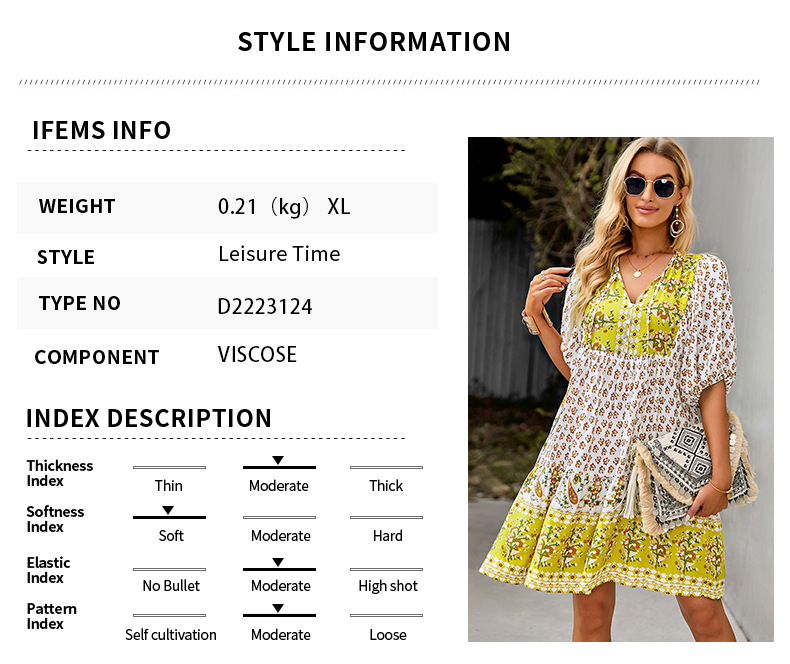This screenshot has height=664, width=790.
Task: Click the TYPE NO label
Action: [80, 303]
